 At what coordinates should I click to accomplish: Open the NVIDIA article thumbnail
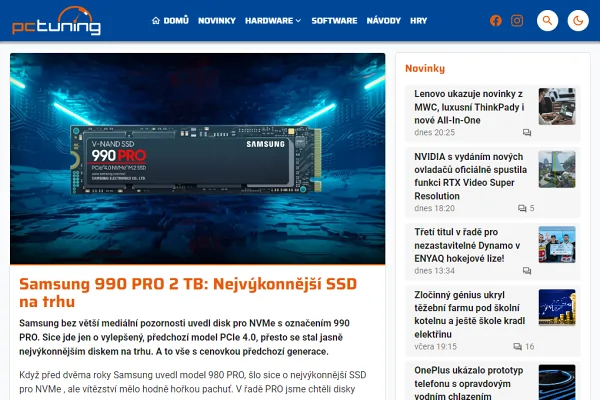(x=557, y=169)
